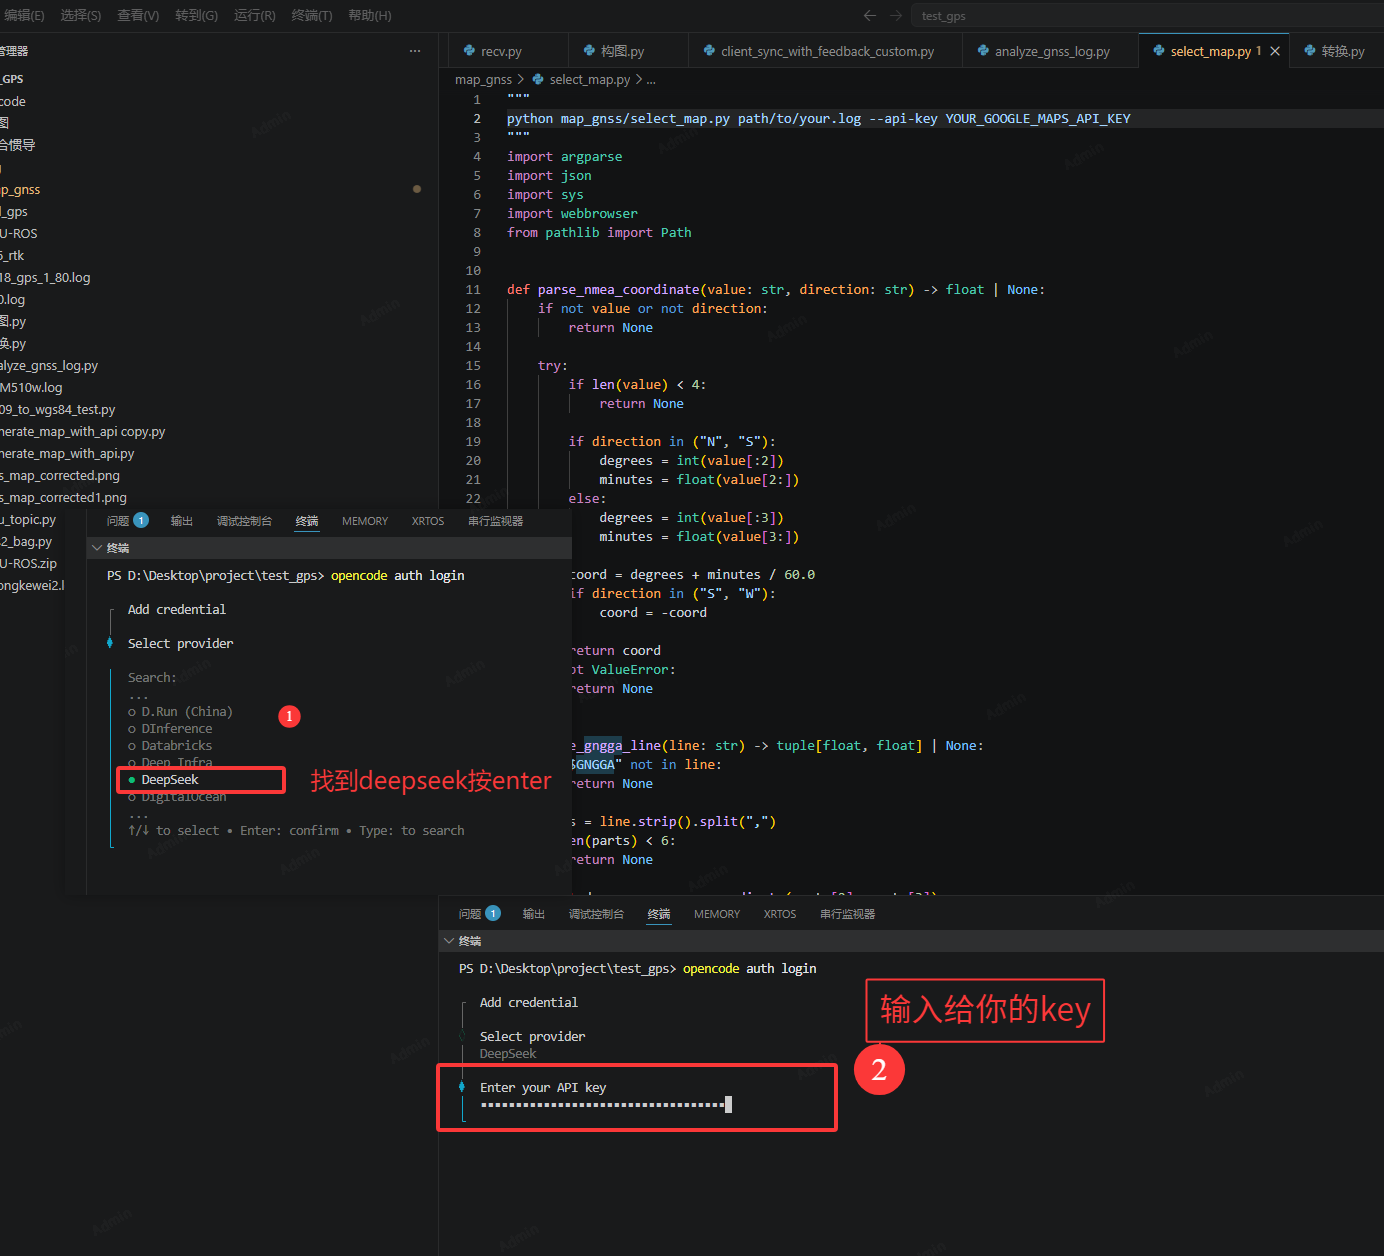Open the 选择(S) menu

(80, 15)
